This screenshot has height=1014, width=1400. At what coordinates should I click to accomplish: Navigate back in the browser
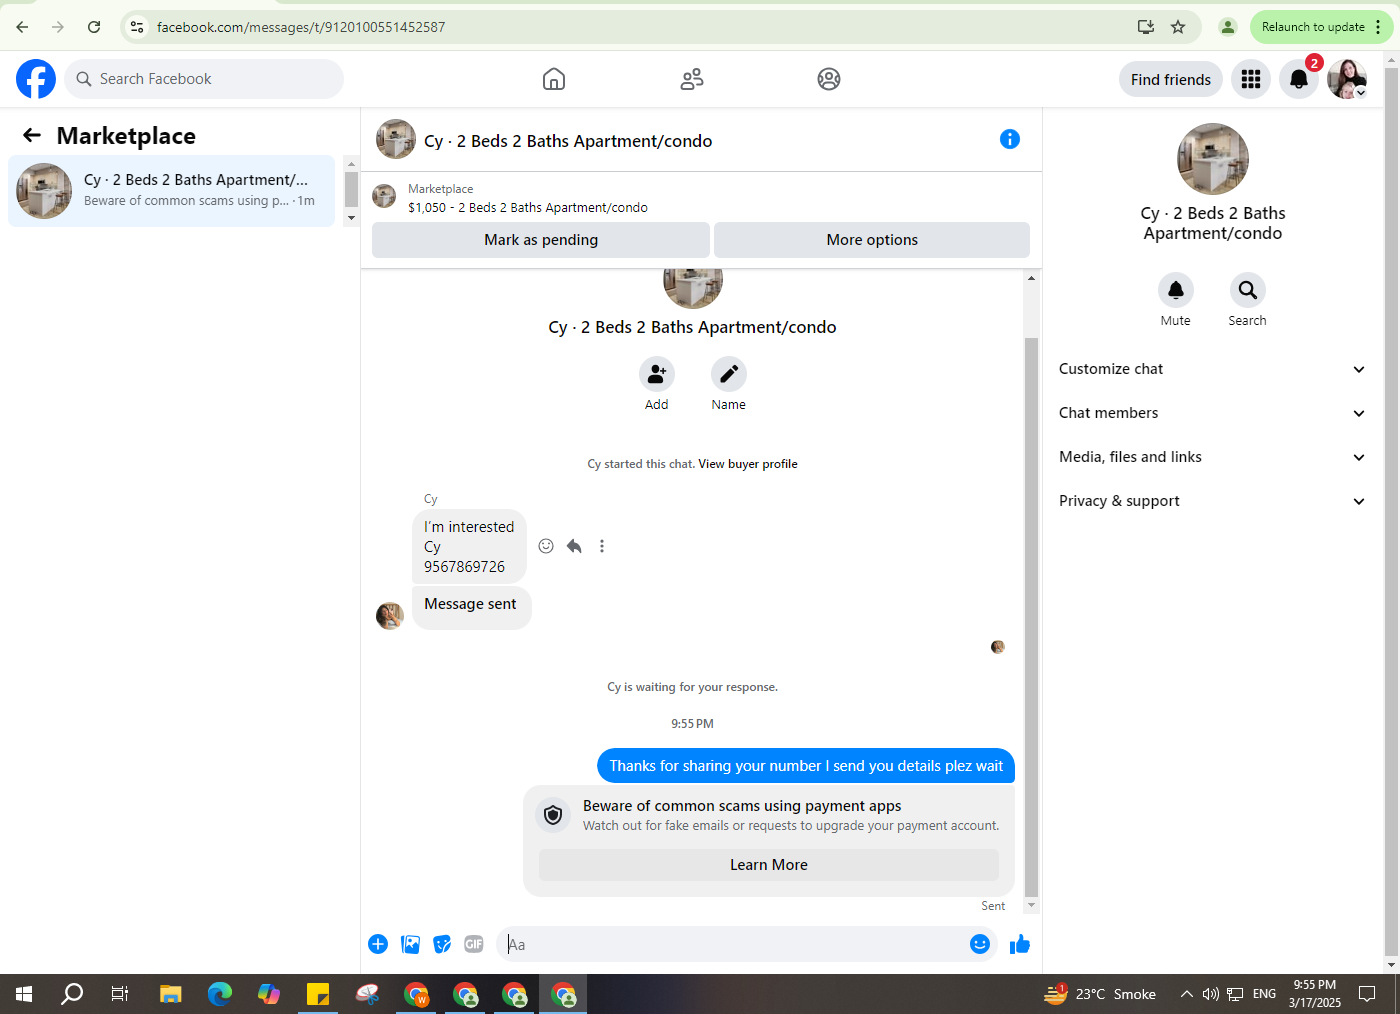click(22, 27)
